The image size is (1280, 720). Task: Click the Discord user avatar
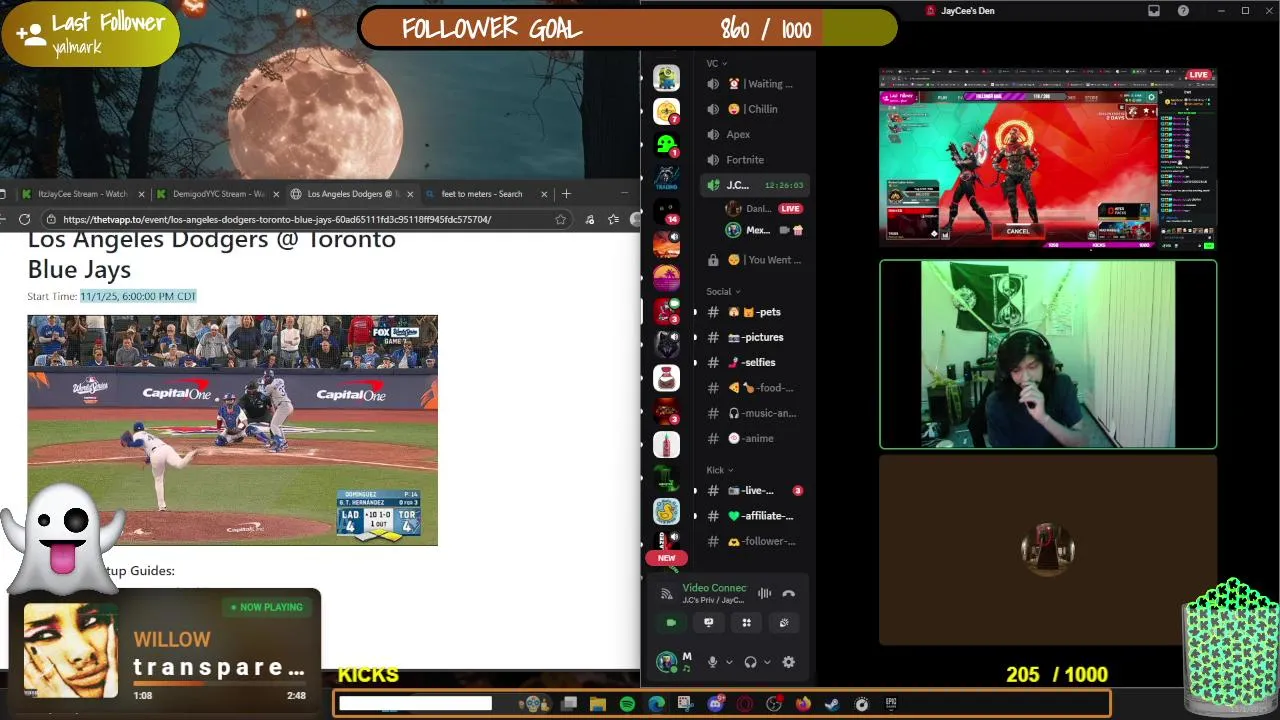pyautogui.click(x=666, y=662)
